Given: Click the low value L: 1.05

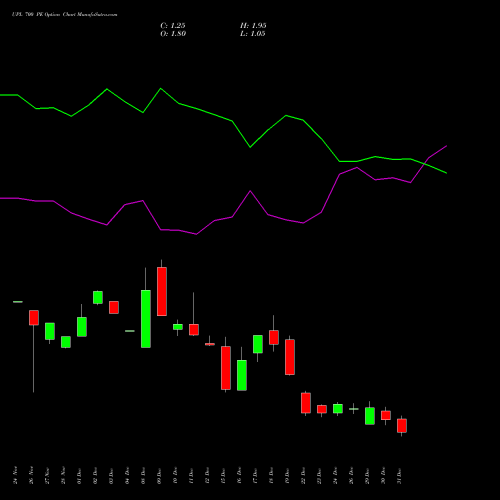Looking at the screenshot, I should click(x=253, y=34).
